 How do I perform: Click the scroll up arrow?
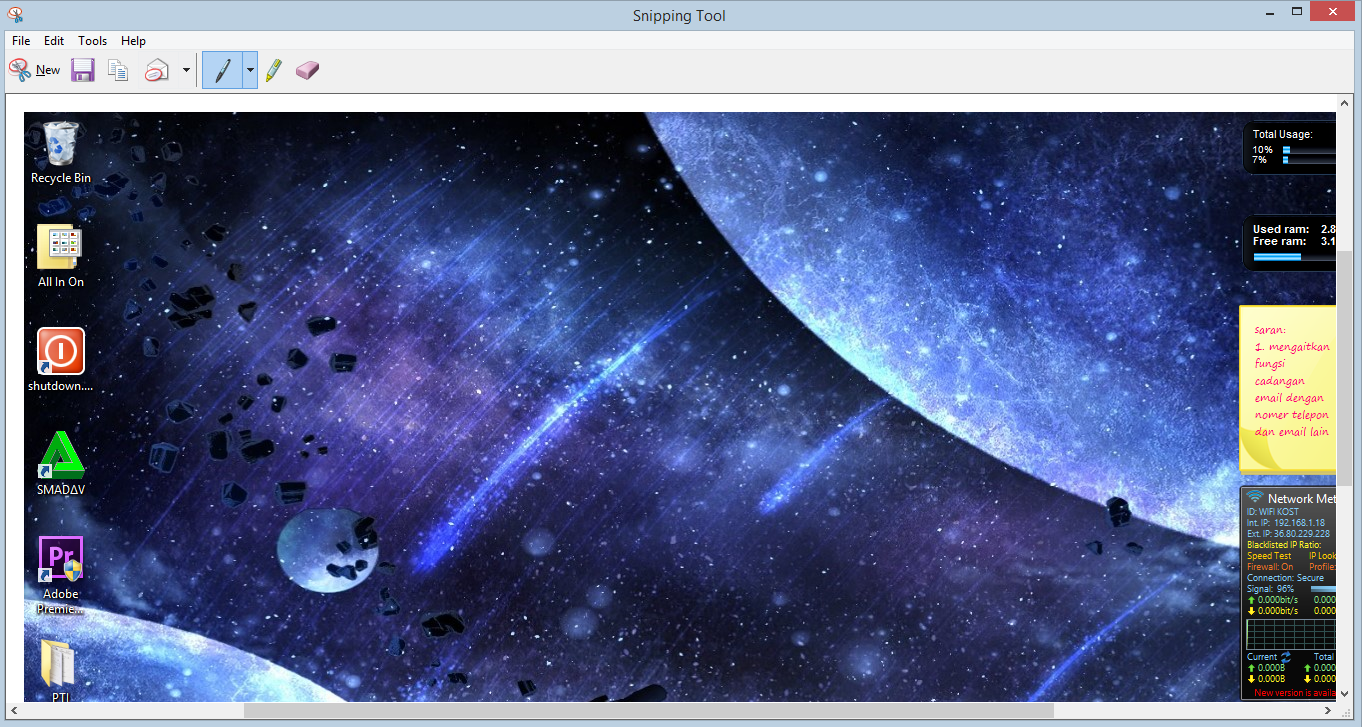point(1344,103)
